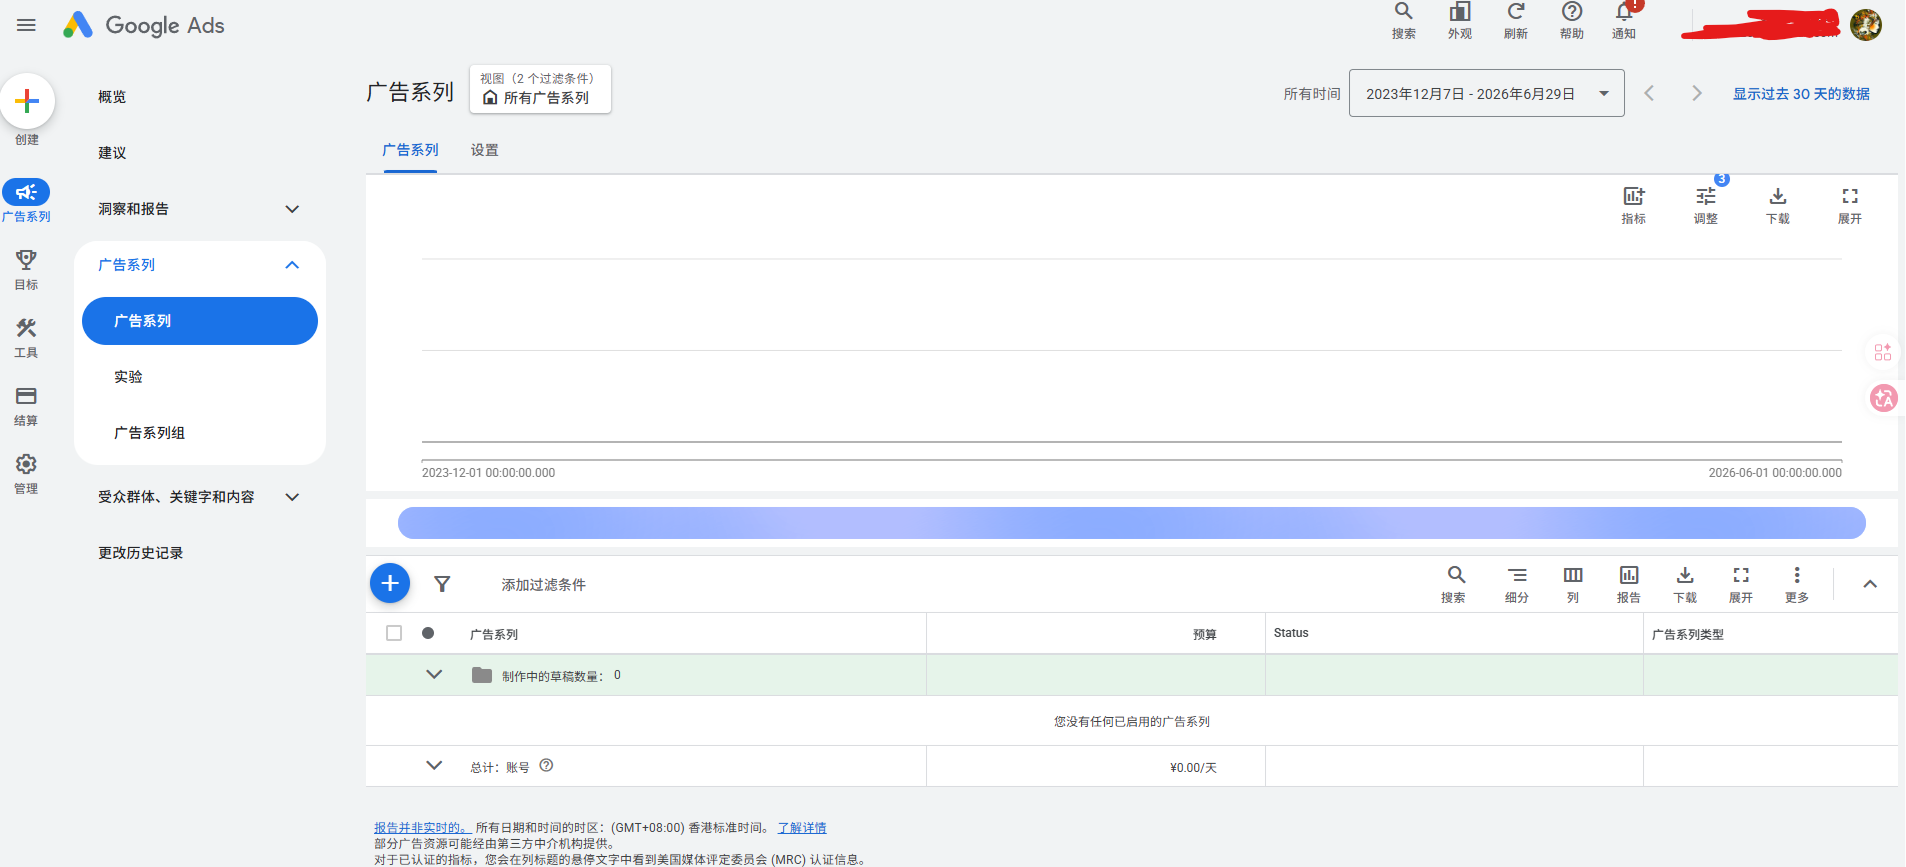
Task: Open the 所有广告系列 view selector
Action: (x=540, y=89)
